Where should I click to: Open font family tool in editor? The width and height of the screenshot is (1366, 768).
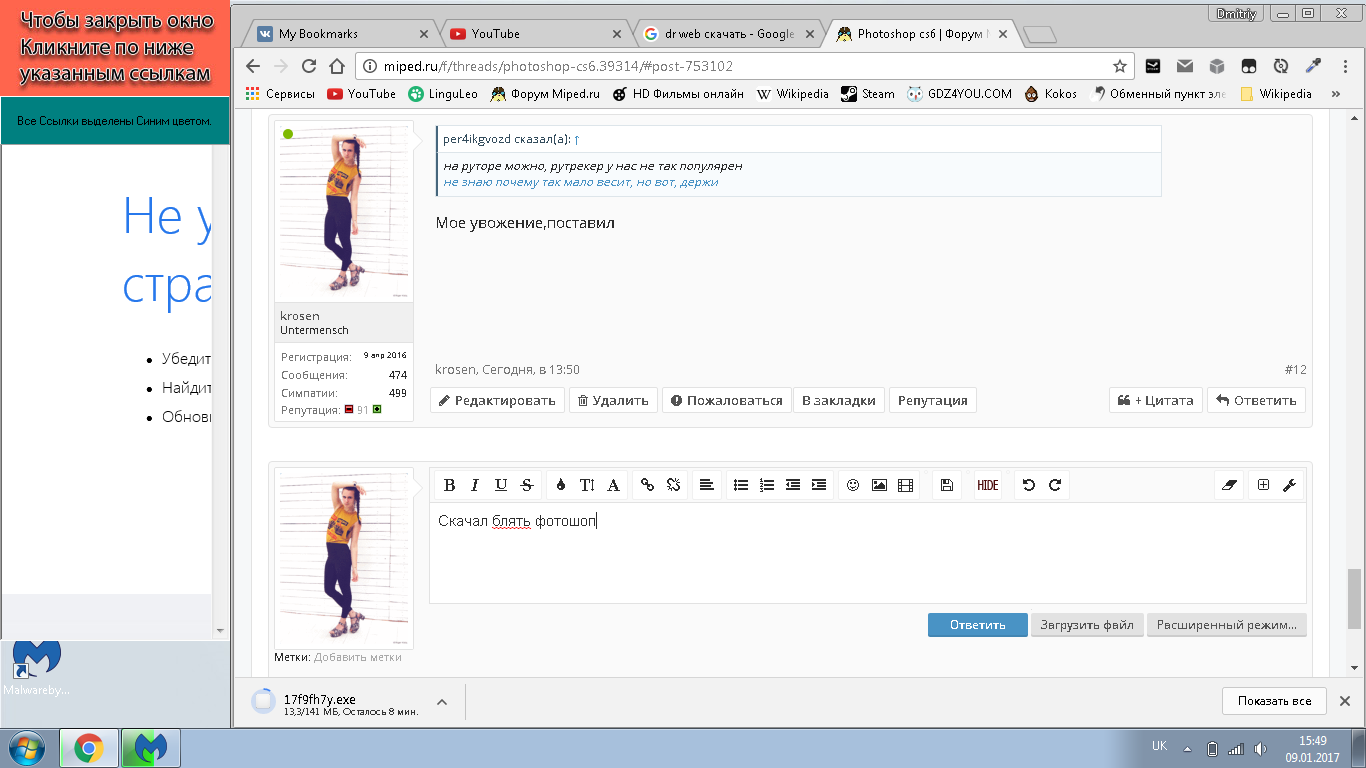[613, 485]
